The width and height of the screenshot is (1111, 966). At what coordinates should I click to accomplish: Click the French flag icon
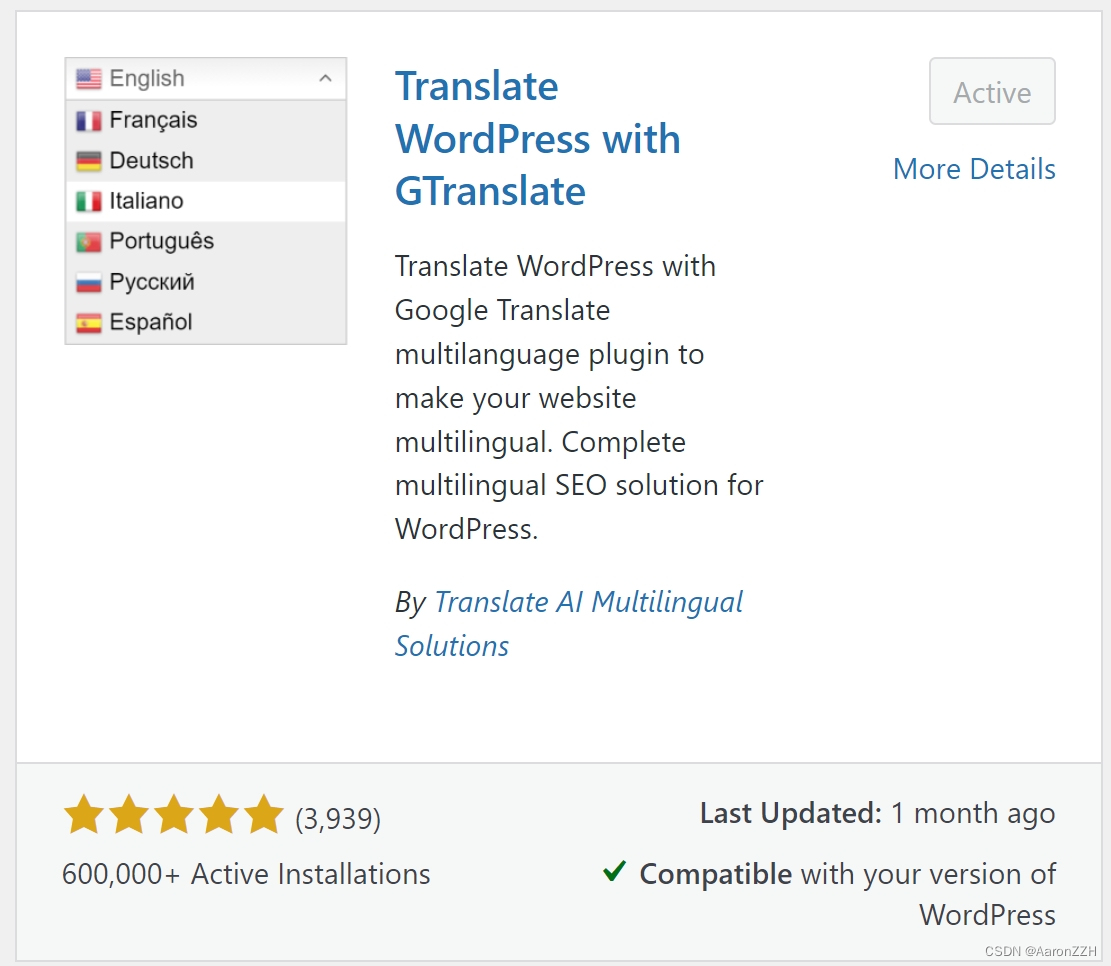(x=89, y=120)
